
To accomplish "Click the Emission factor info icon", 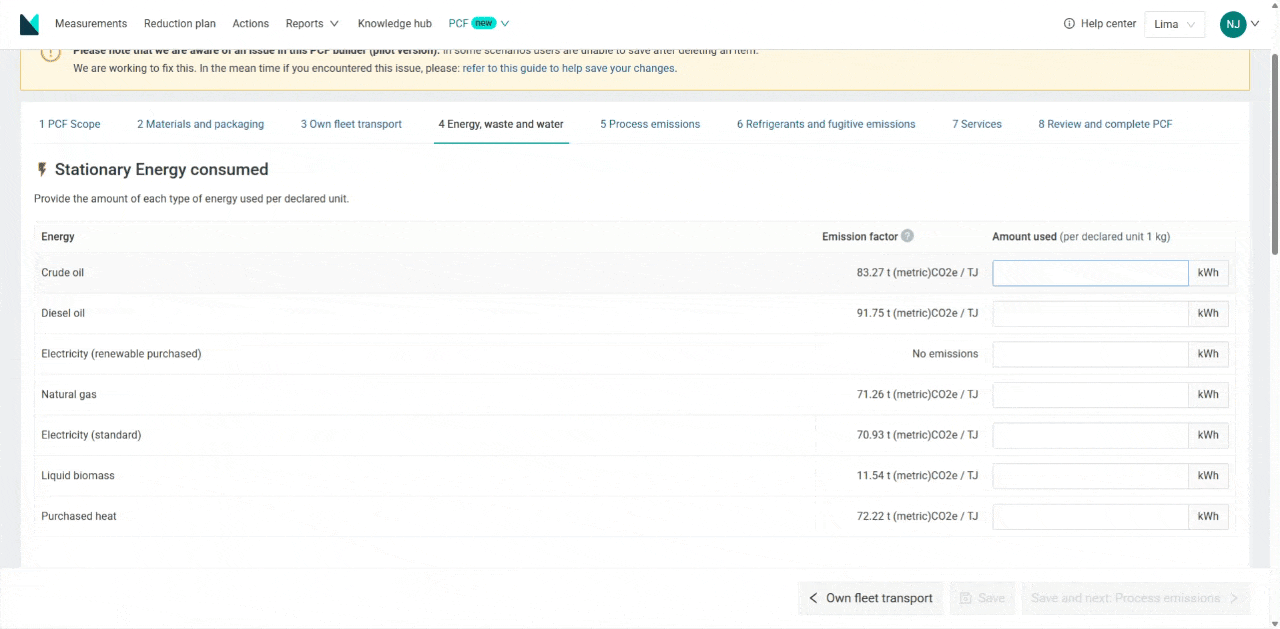I will pyautogui.click(x=907, y=236).
